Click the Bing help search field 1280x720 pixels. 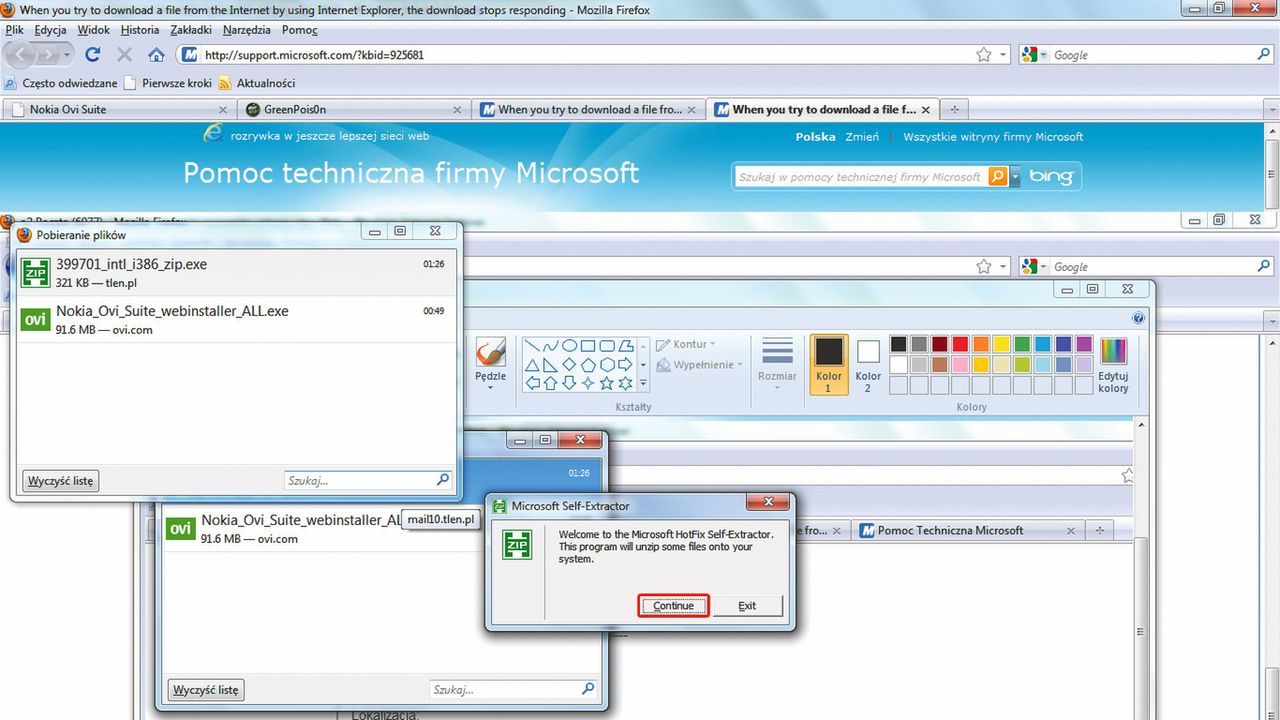860,177
